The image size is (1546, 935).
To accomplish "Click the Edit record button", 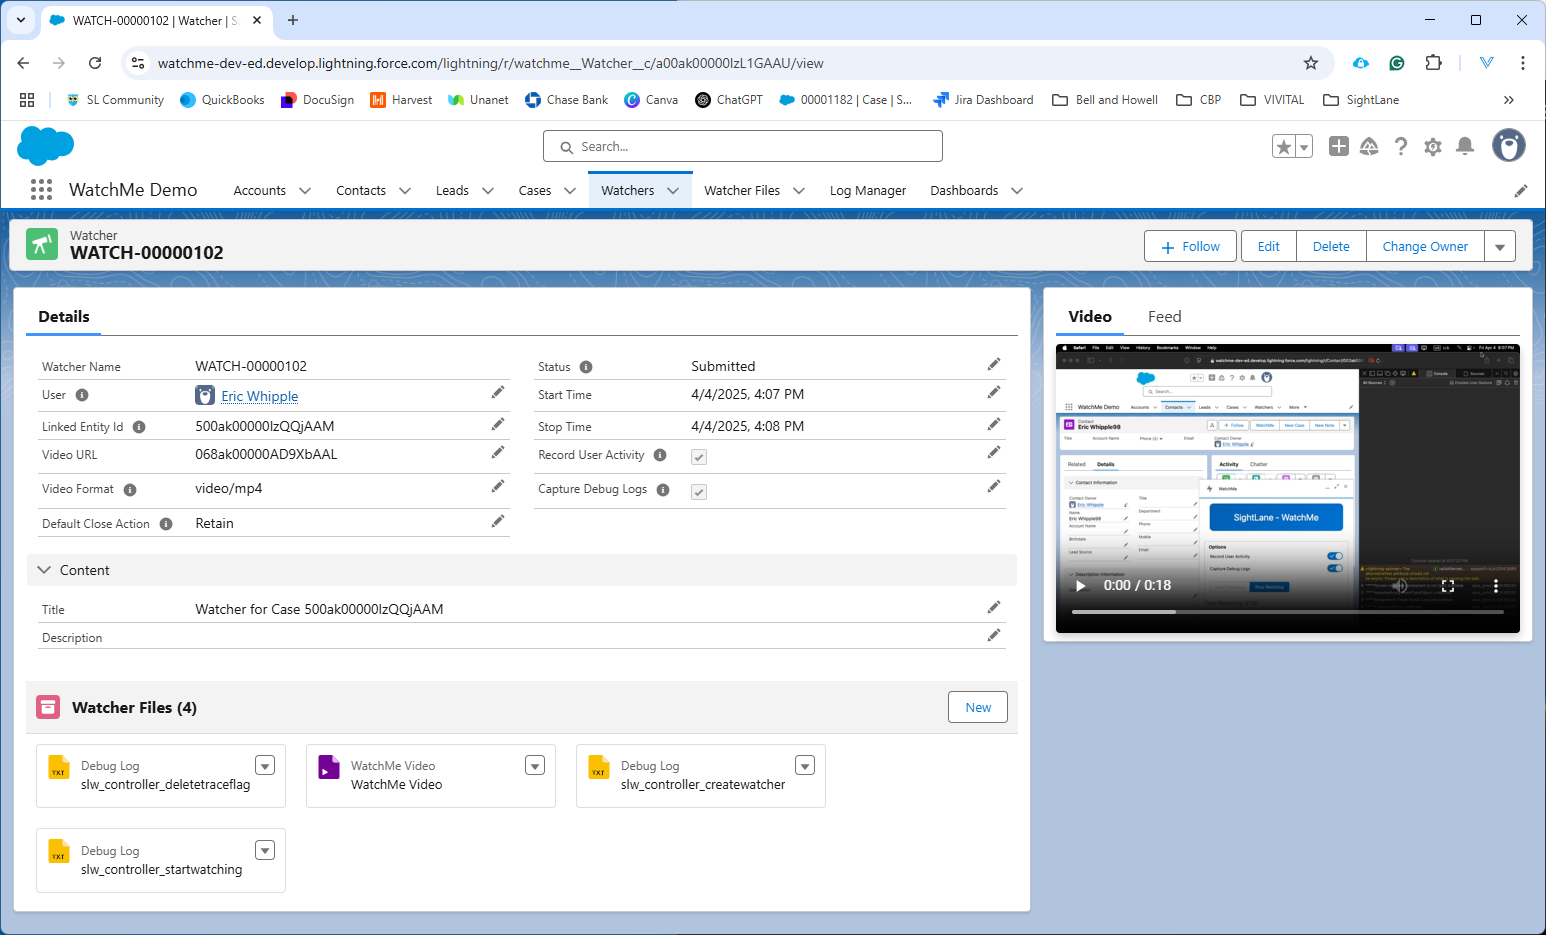I will pos(1269,247).
